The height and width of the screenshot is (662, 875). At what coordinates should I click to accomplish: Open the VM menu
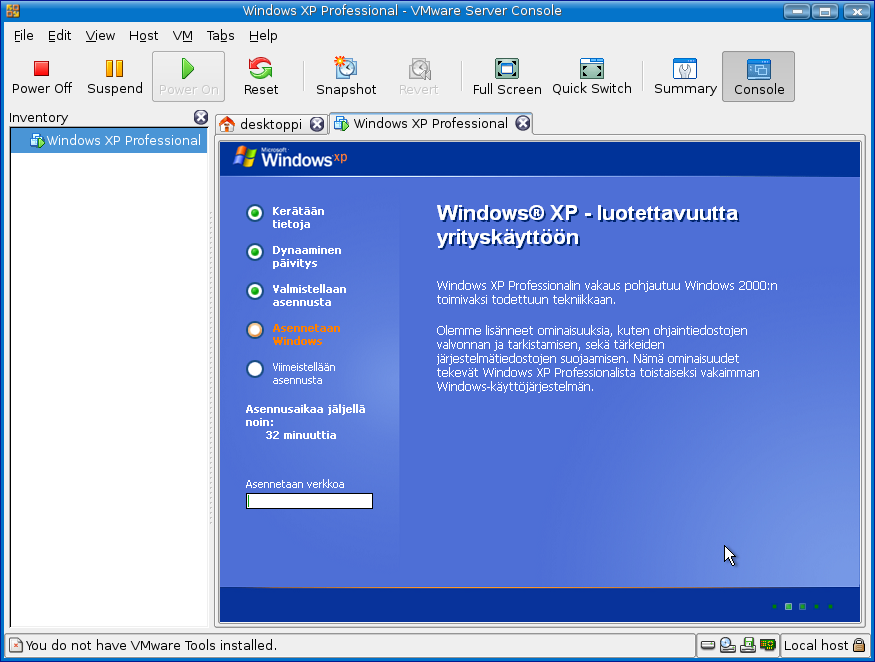point(182,35)
